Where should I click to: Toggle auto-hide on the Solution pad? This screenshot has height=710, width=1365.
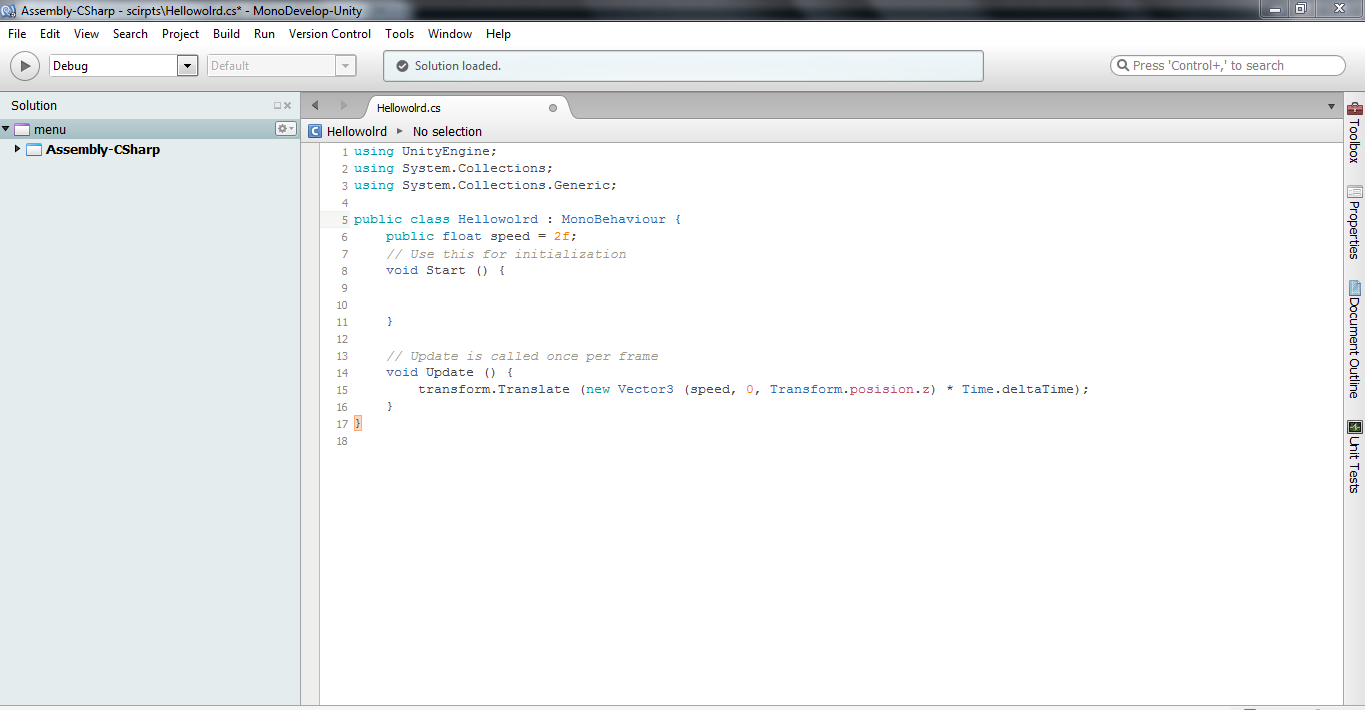(x=278, y=106)
